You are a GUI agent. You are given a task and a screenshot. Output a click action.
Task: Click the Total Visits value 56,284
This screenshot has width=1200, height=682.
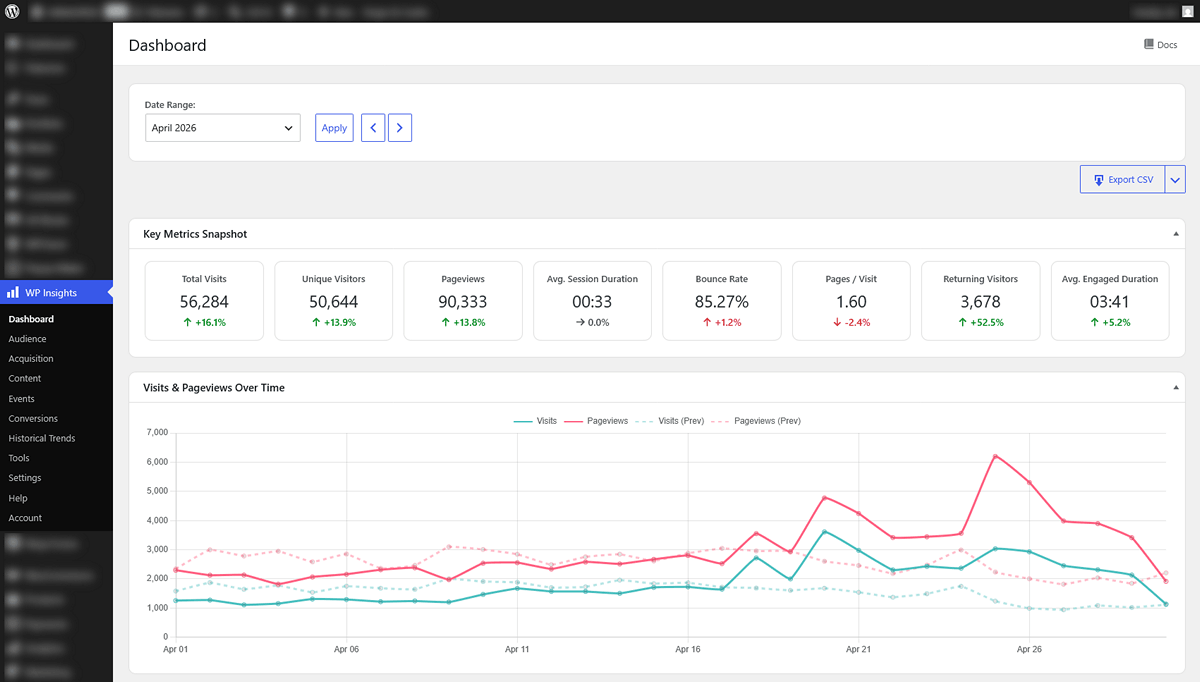[x=204, y=301]
